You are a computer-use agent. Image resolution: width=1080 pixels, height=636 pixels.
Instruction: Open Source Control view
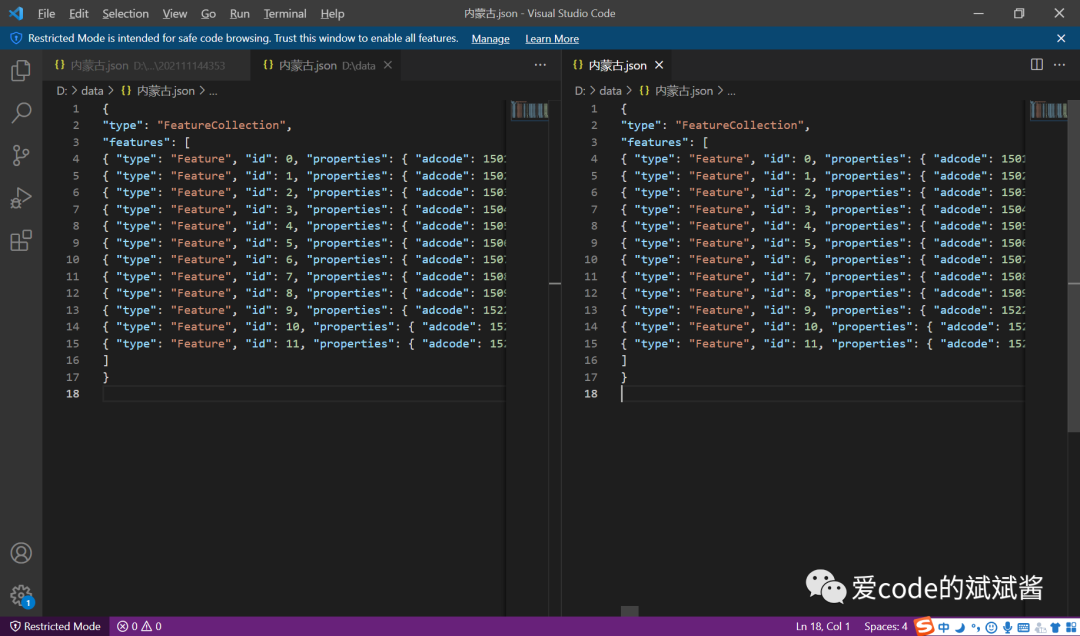[21, 155]
